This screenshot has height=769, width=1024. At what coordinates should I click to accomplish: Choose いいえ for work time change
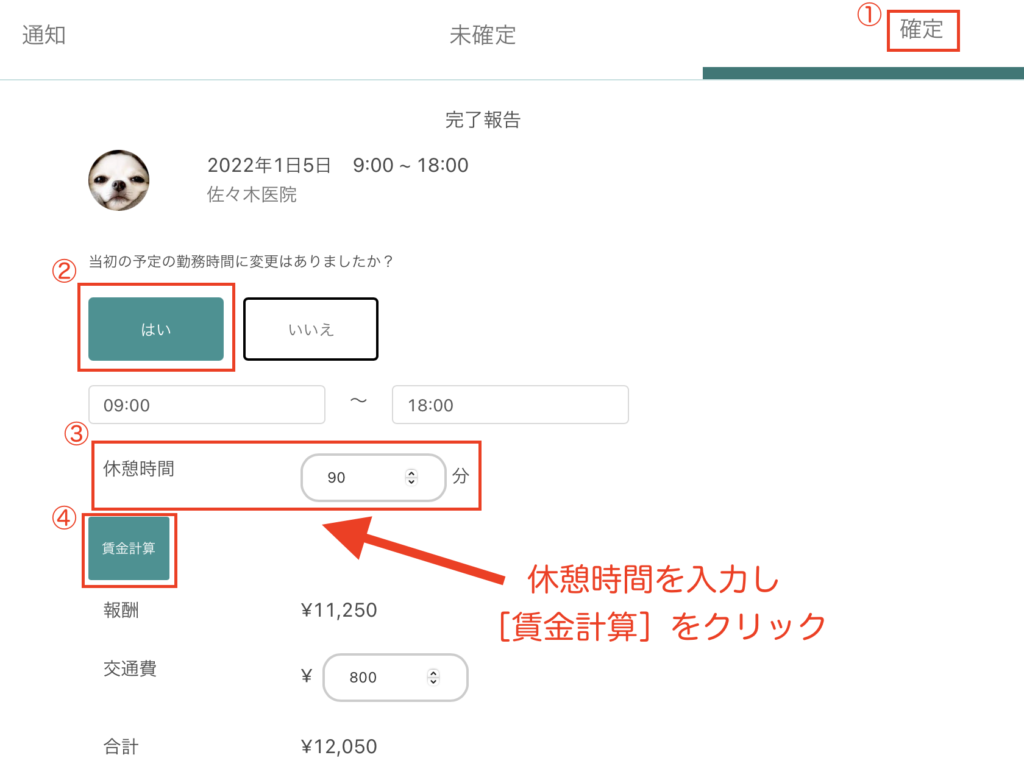pyautogui.click(x=311, y=329)
